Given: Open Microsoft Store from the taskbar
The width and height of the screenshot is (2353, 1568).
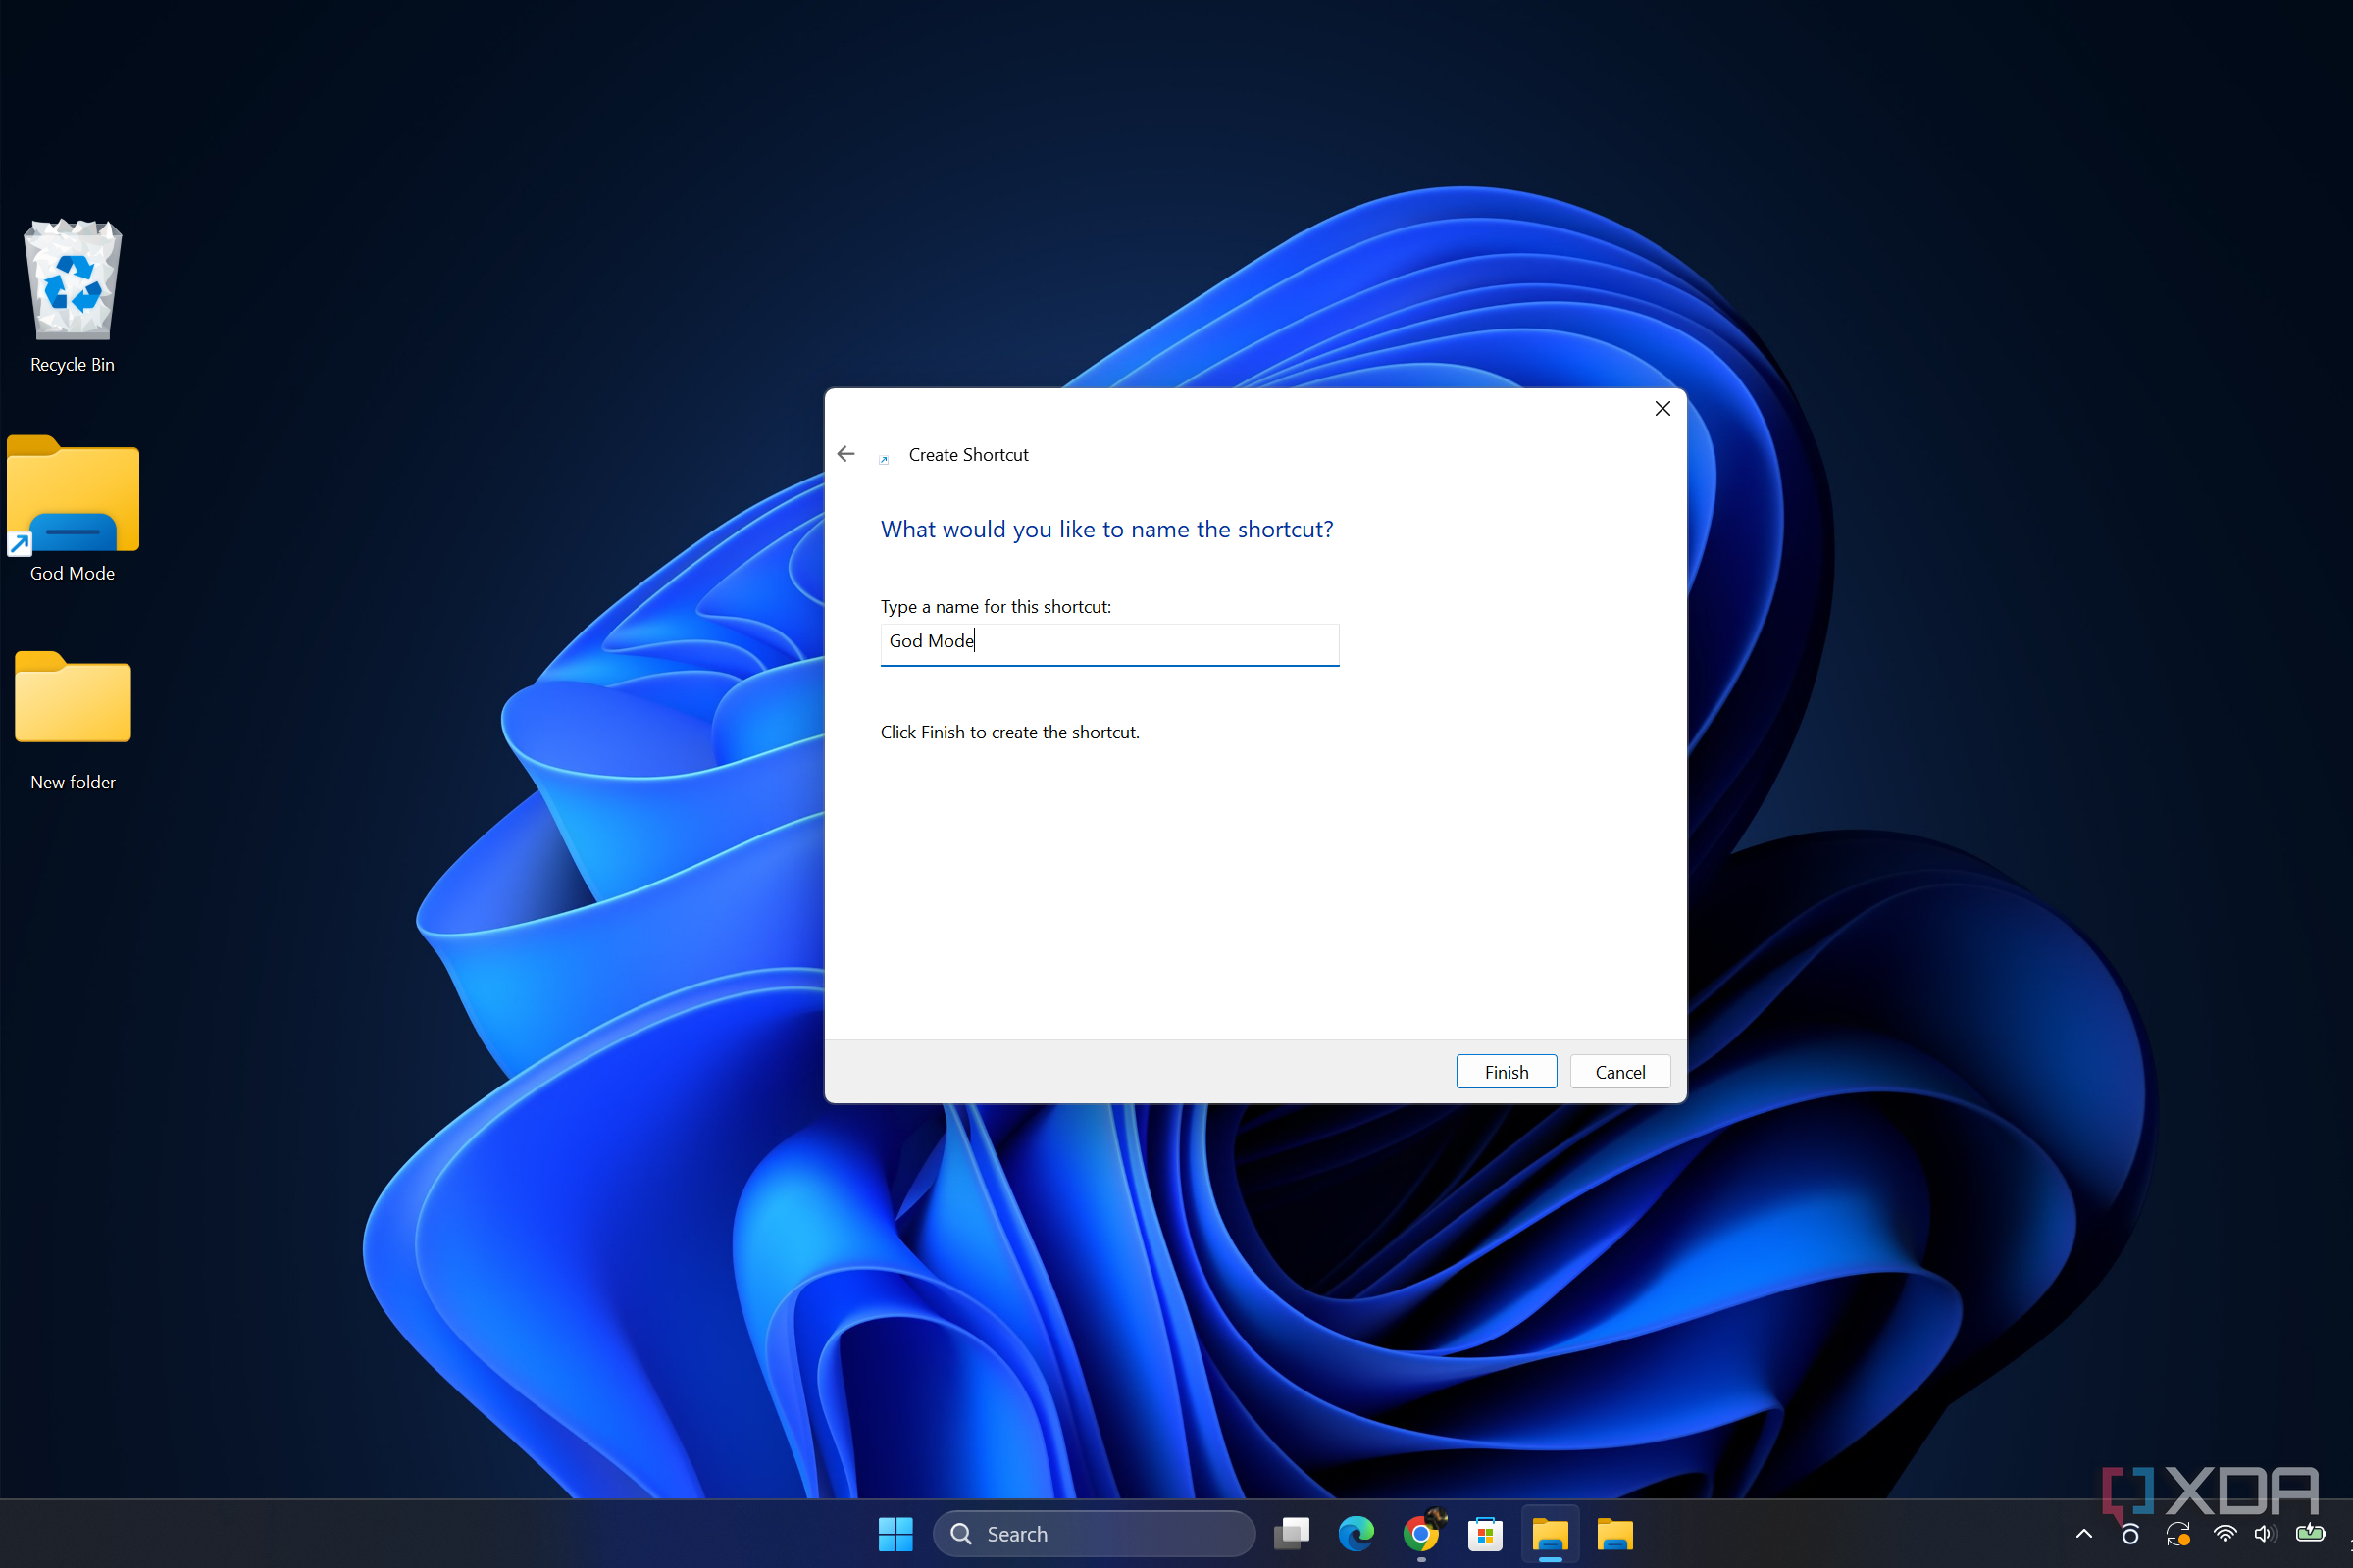Looking at the screenshot, I should tap(1485, 1534).
